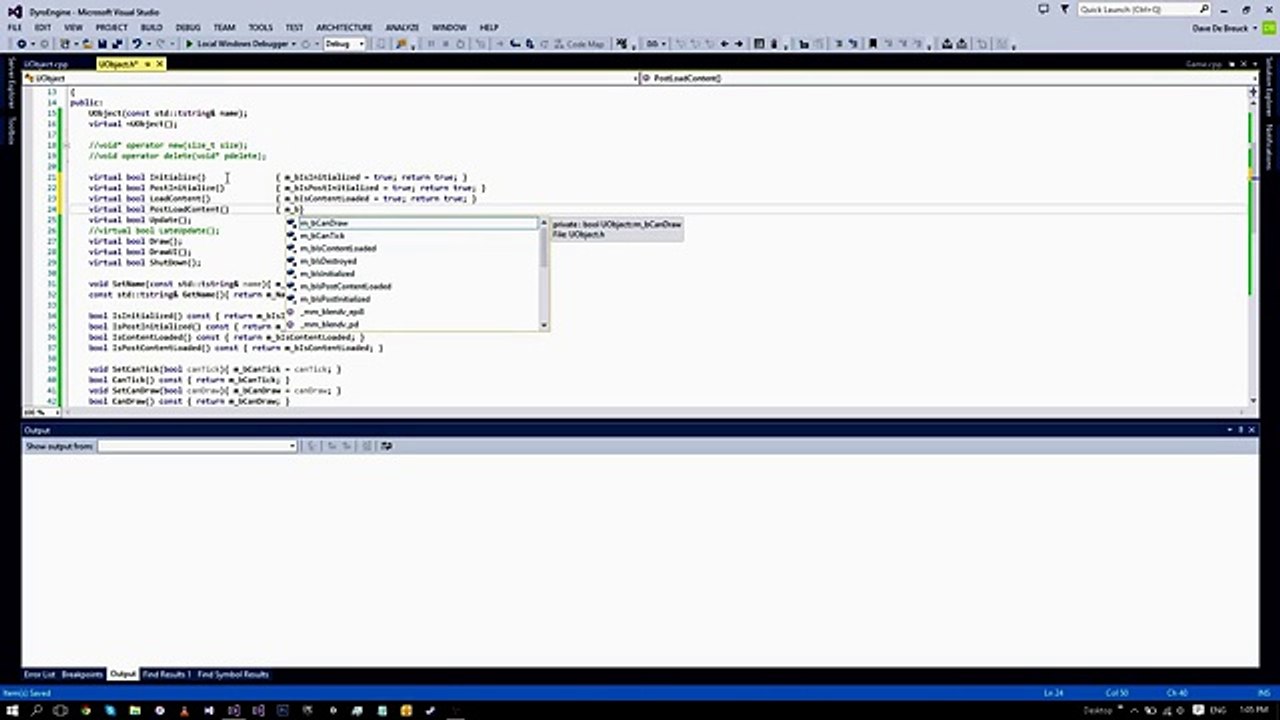
Task: Open the Output window position dropdown
Action: 1229,430
